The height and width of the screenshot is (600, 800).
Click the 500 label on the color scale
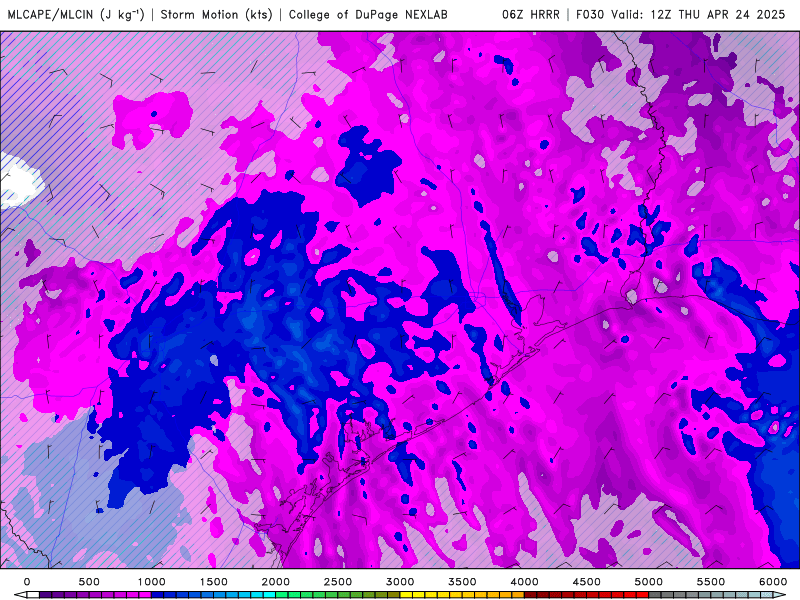(89, 582)
